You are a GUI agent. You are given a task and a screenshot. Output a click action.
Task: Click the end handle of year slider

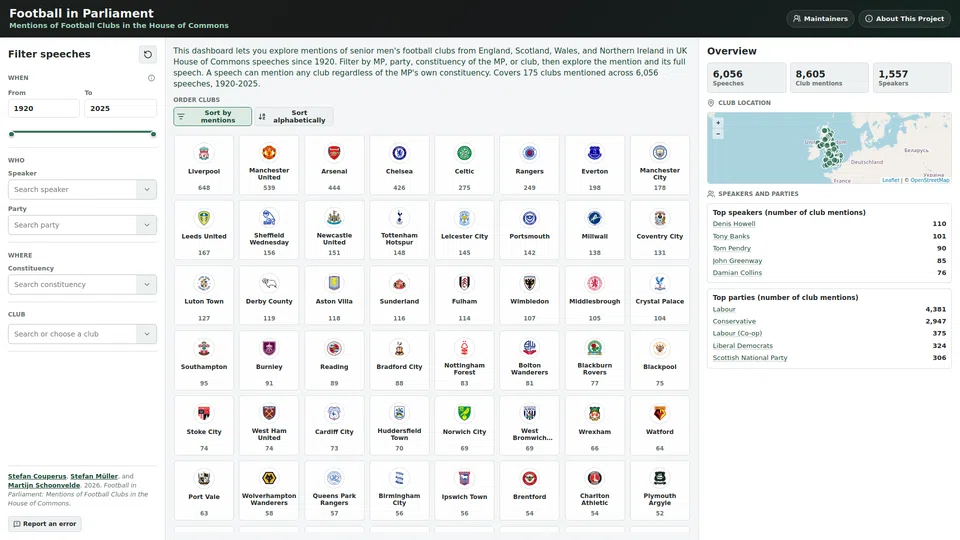[153, 134]
